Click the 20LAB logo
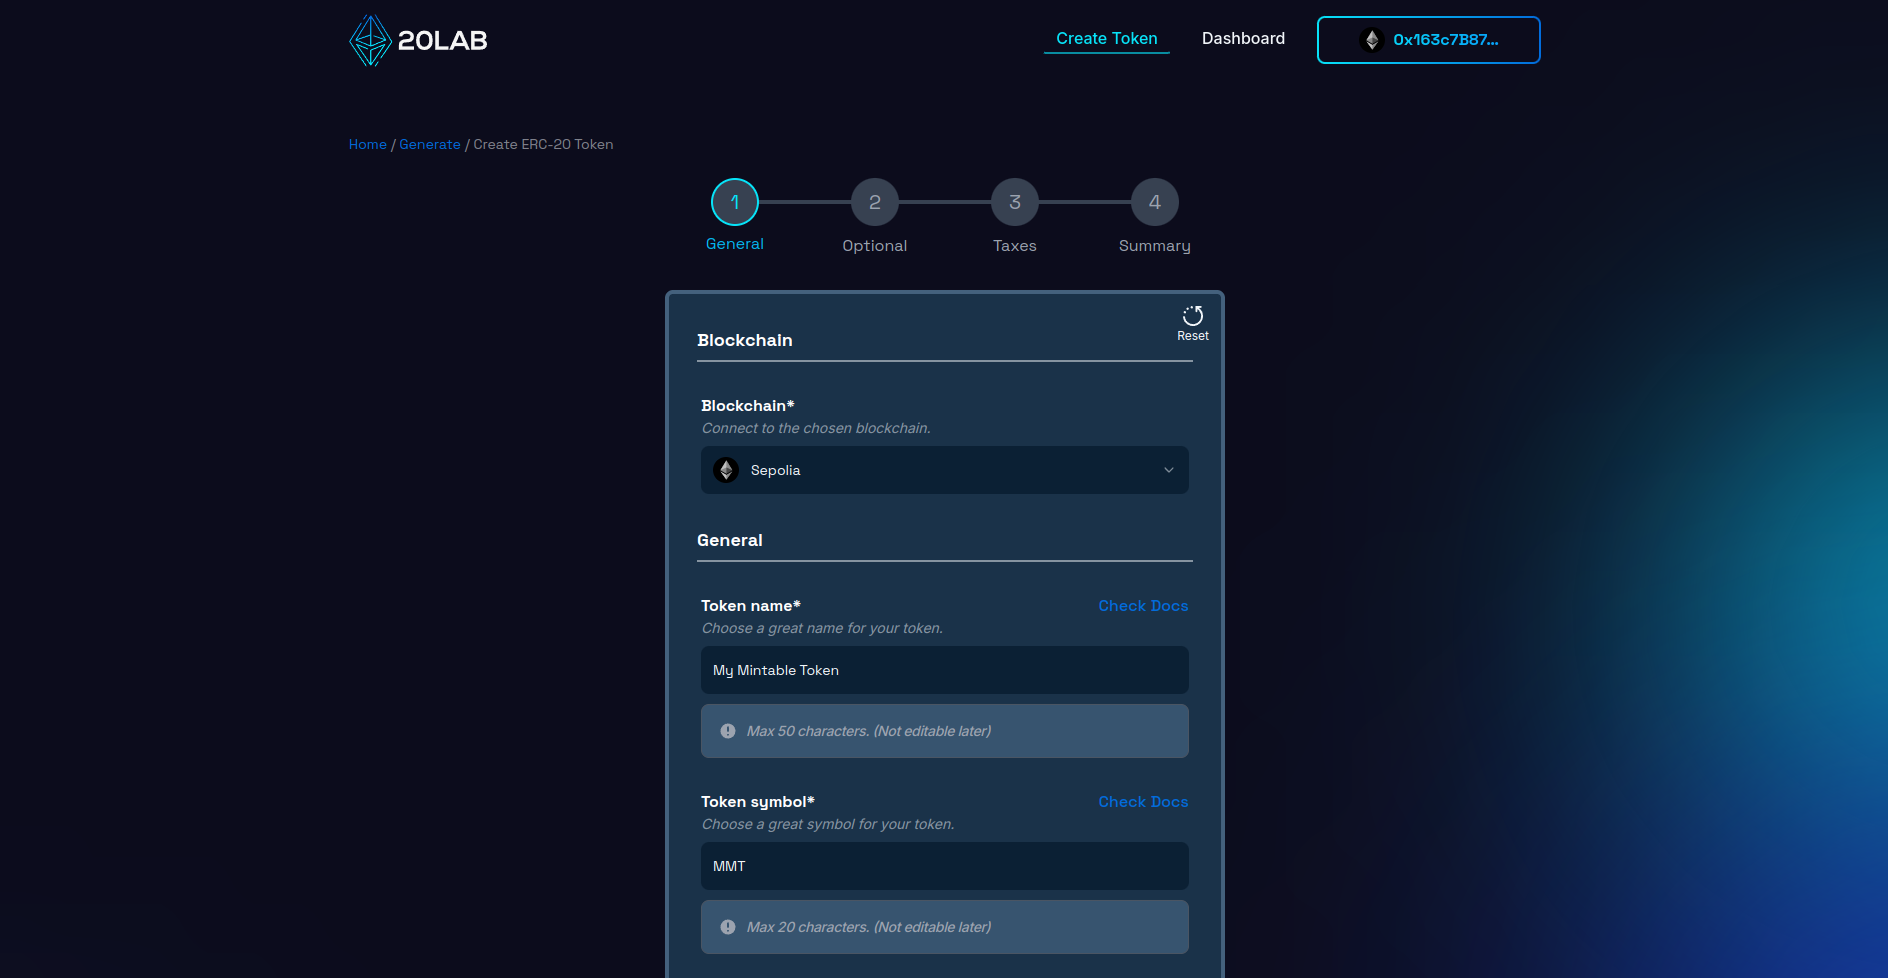 418,40
